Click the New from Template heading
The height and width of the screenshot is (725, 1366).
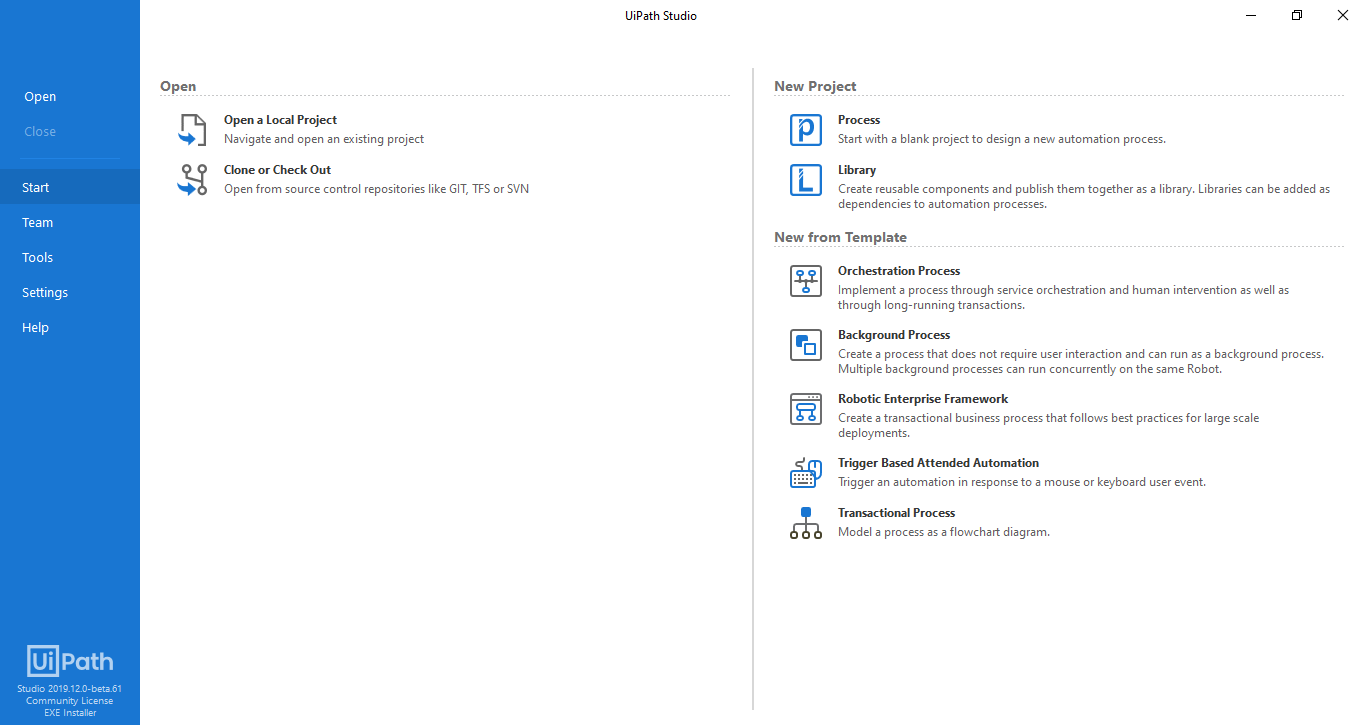[840, 237]
